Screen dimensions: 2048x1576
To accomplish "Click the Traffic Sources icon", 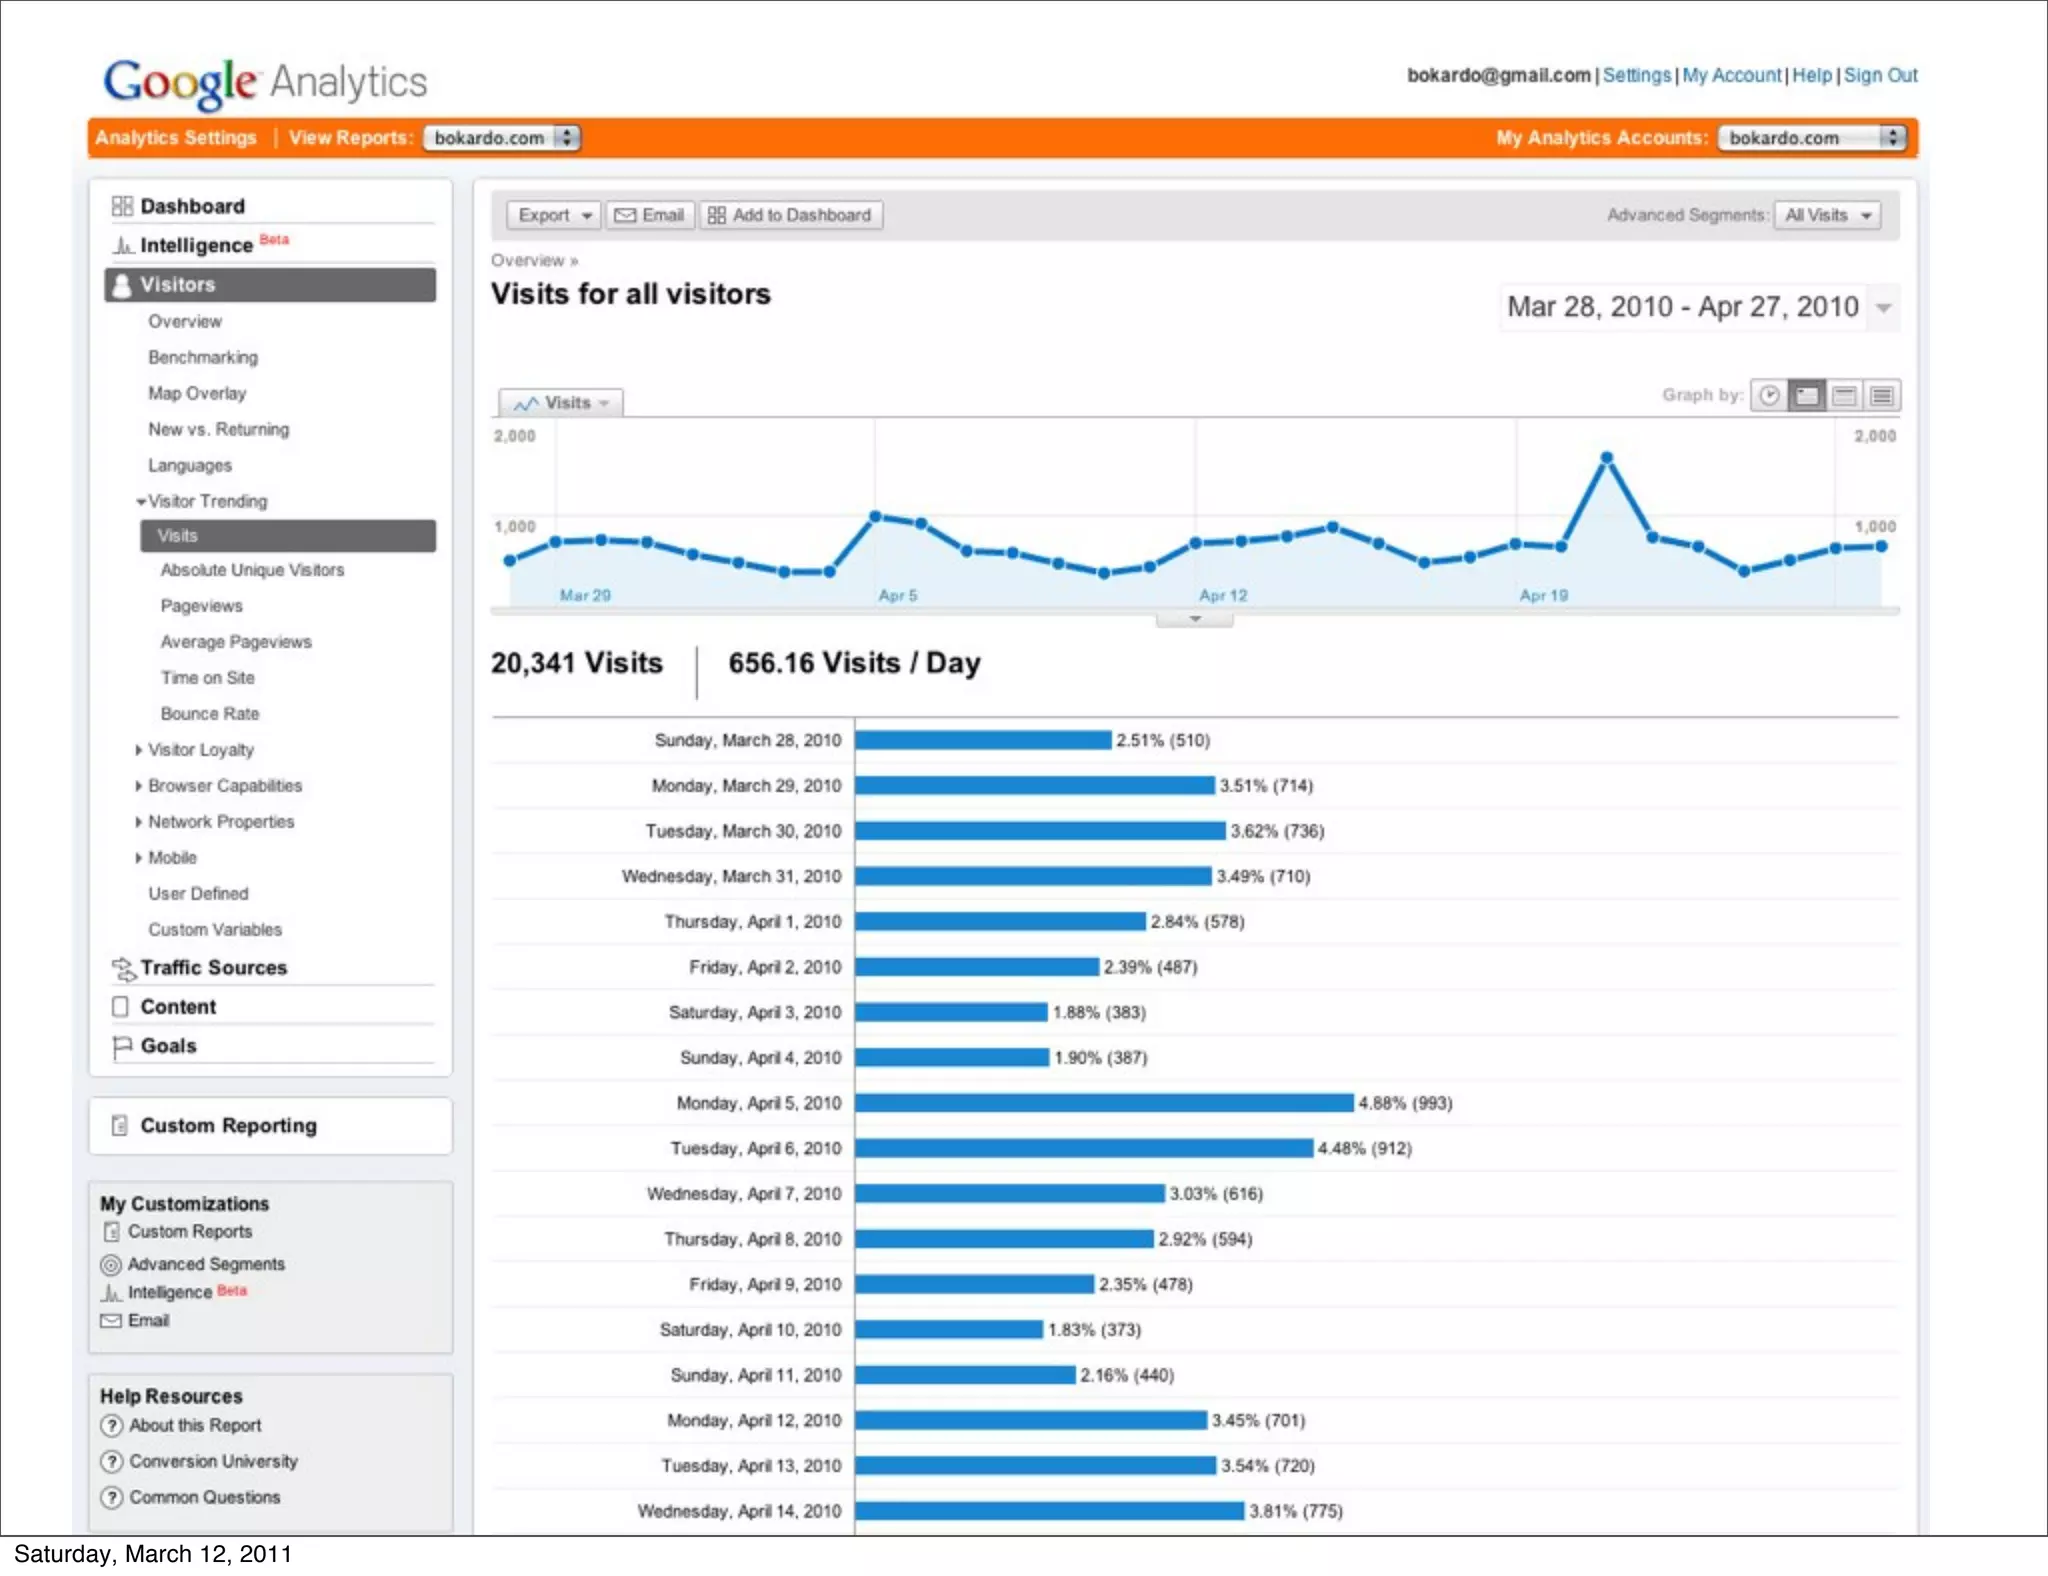I will (x=123, y=968).
